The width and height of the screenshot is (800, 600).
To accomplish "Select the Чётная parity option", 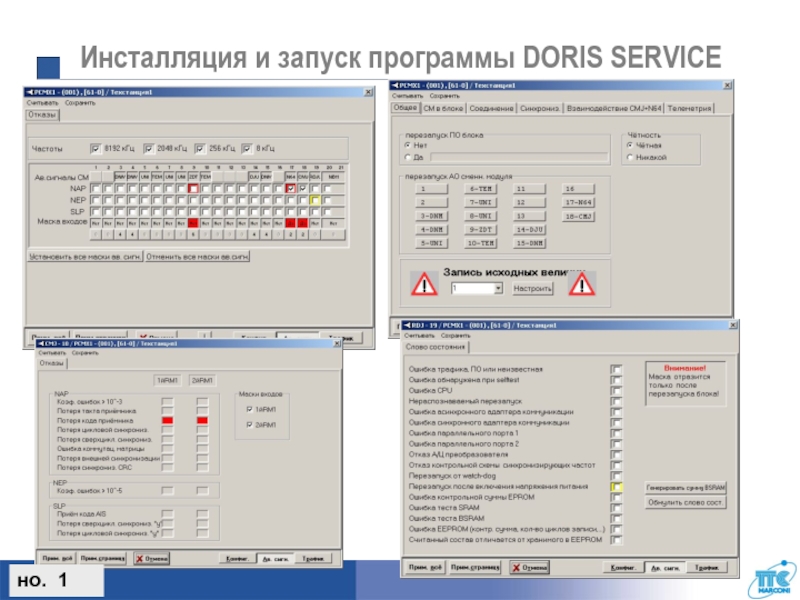I will click(630, 145).
